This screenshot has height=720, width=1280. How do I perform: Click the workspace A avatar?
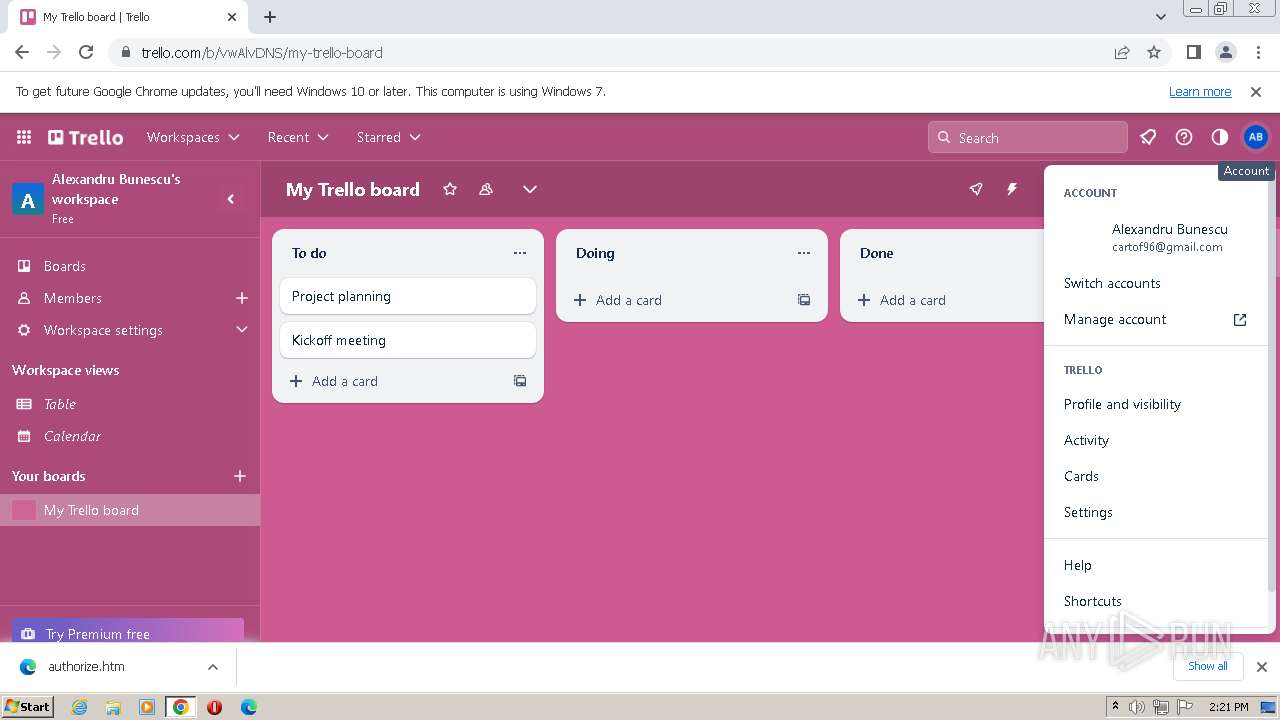28,200
